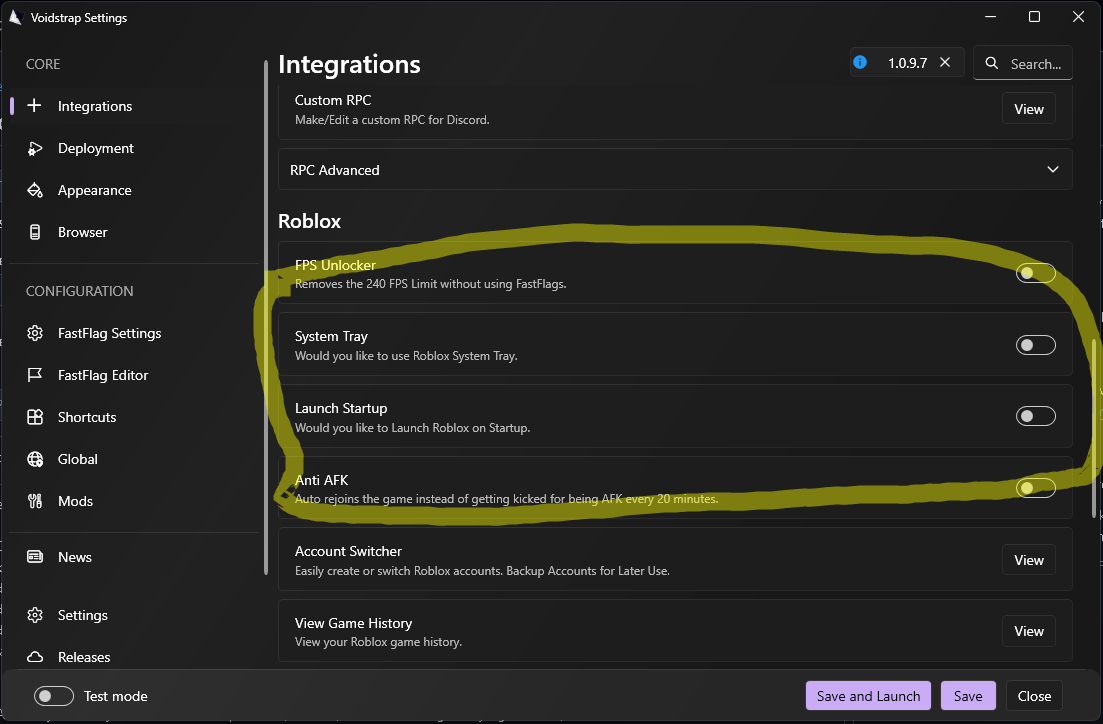Open the Global page

tap(134, 459)
